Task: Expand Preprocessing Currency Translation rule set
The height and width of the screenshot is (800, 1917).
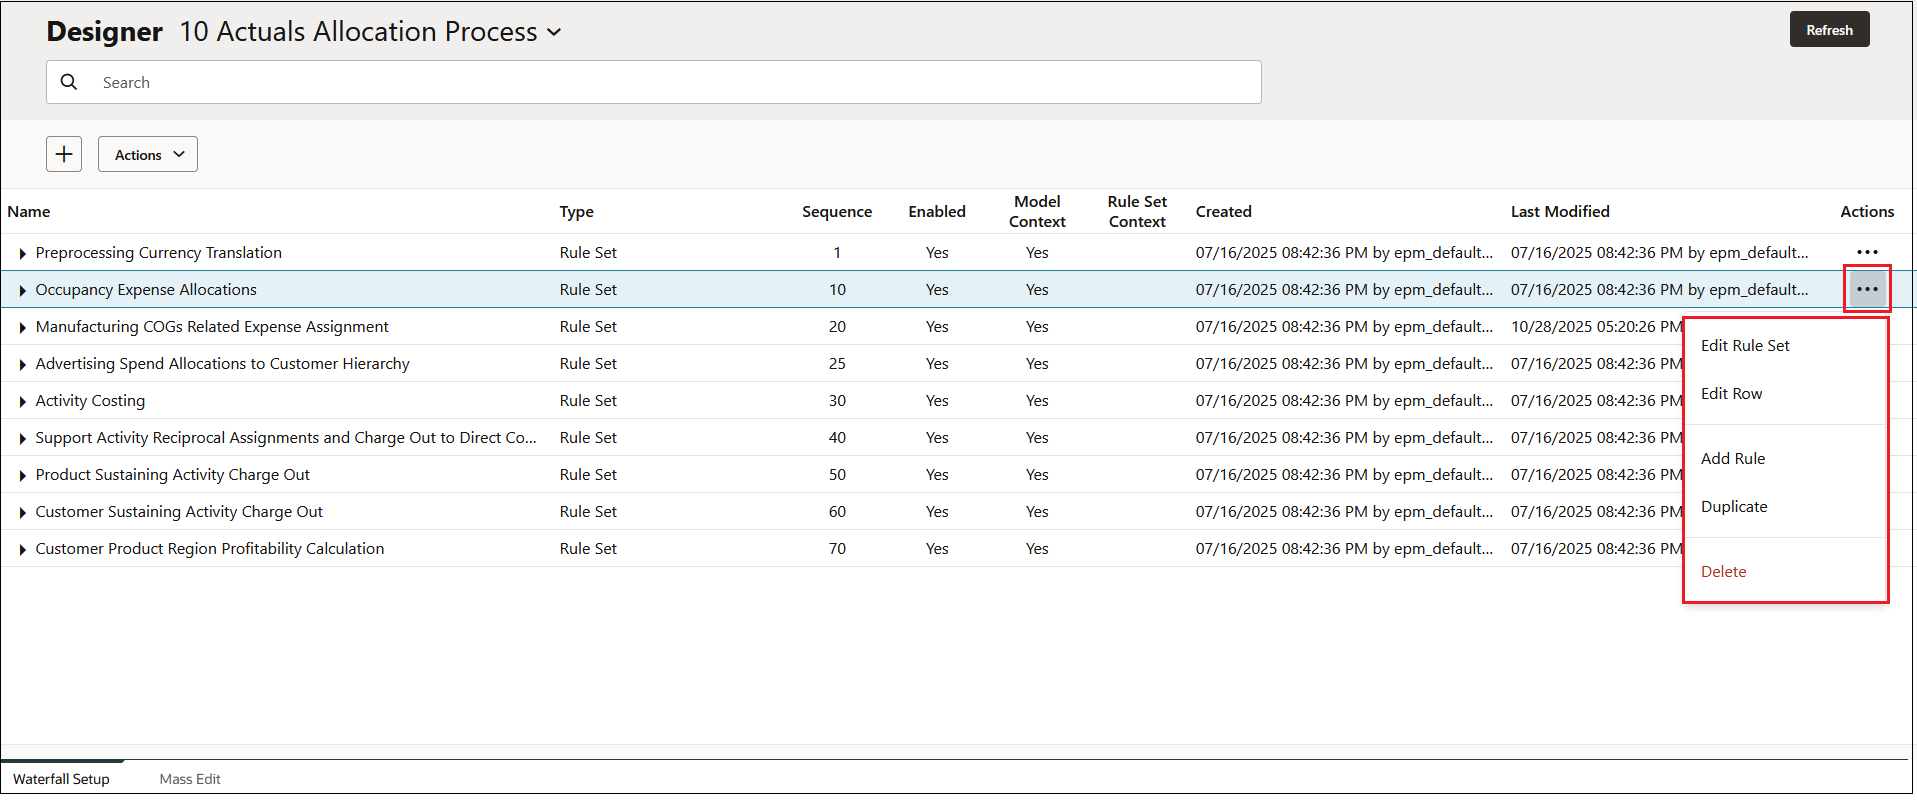Action: click(x=22, y=253)
